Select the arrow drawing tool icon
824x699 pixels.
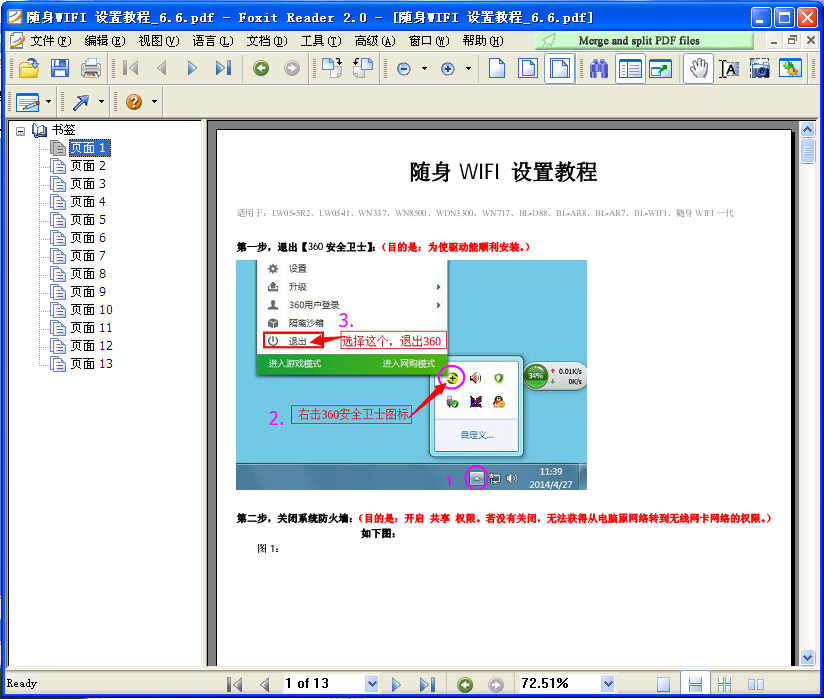coord(80,102)
